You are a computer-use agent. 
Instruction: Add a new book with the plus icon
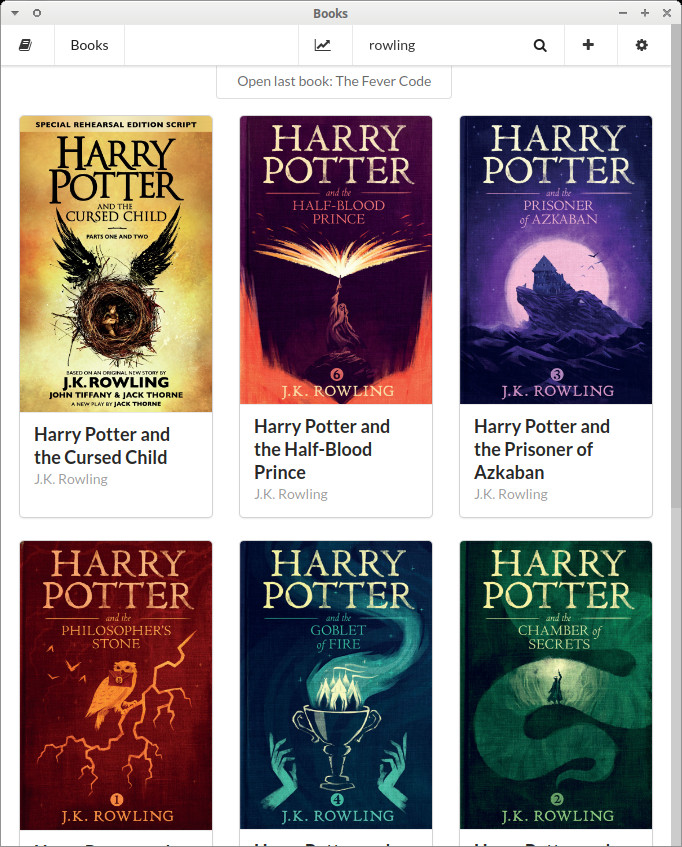click(588, 45)
